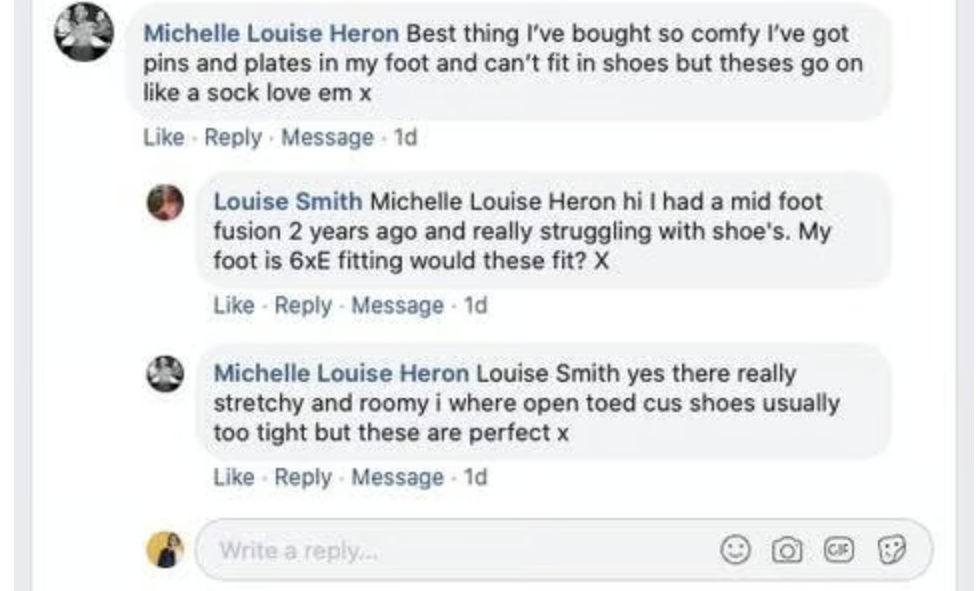Open Michelle Louise Heron's name on top comment

271,33
